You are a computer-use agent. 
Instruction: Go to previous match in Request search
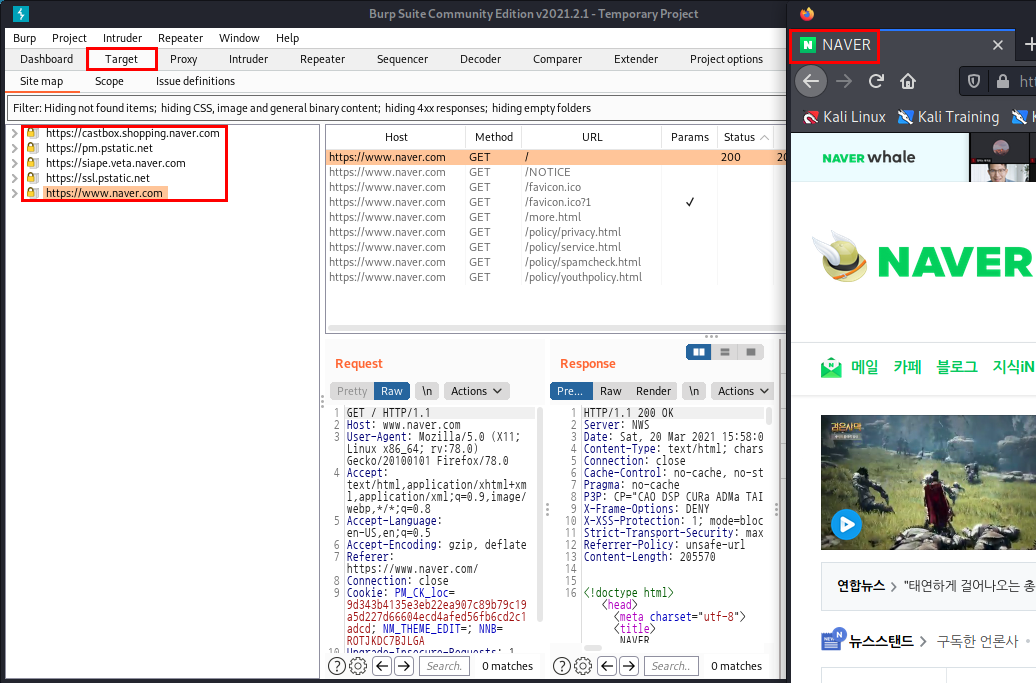(382, 666)
